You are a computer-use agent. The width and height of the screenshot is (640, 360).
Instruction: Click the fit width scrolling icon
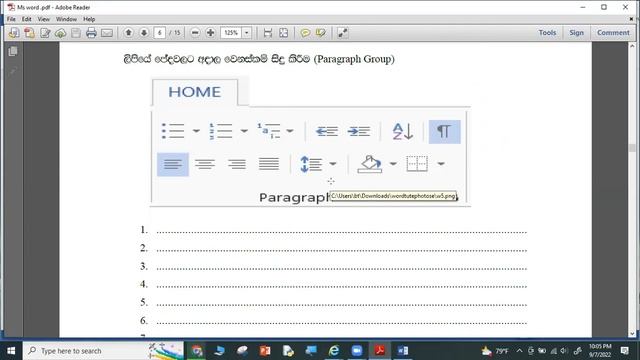coord(268,33)
